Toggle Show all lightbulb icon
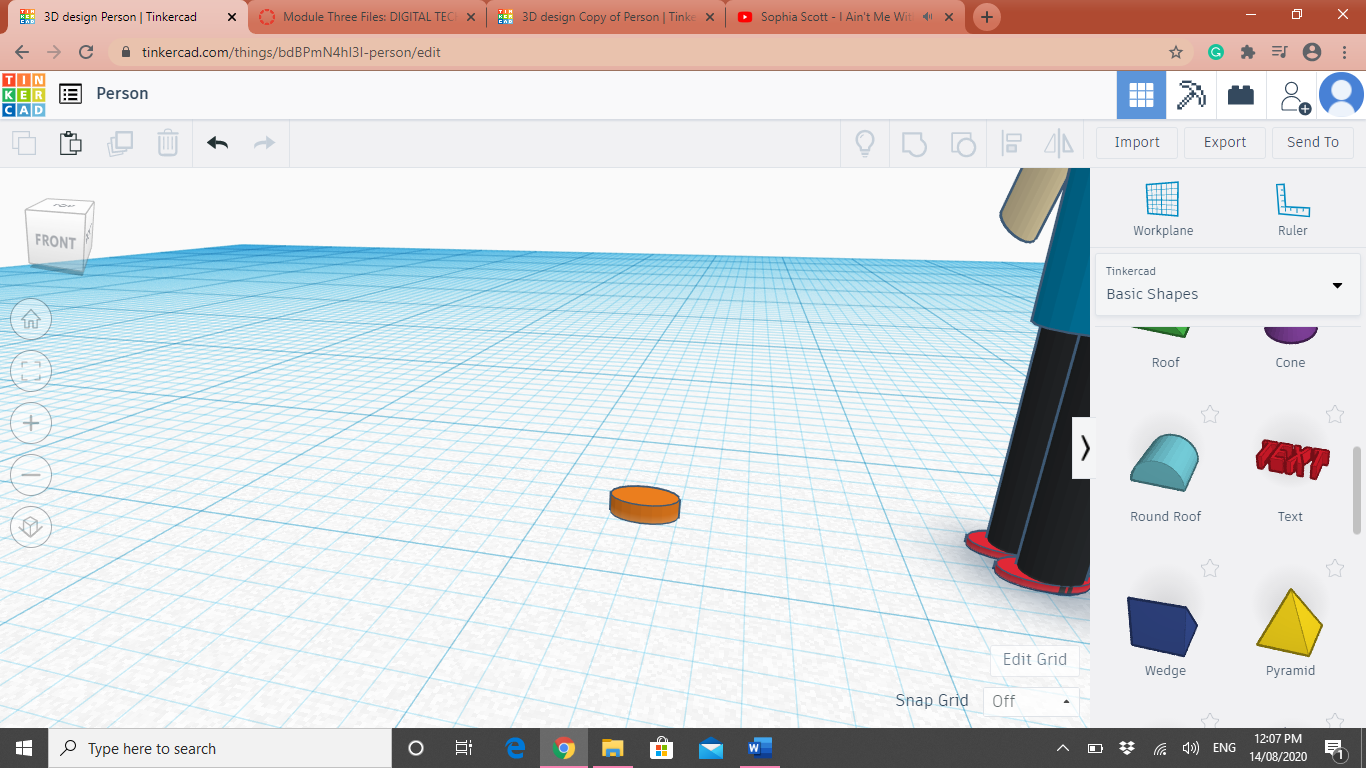Screen dimensions: 1366x768 (865, 144)
